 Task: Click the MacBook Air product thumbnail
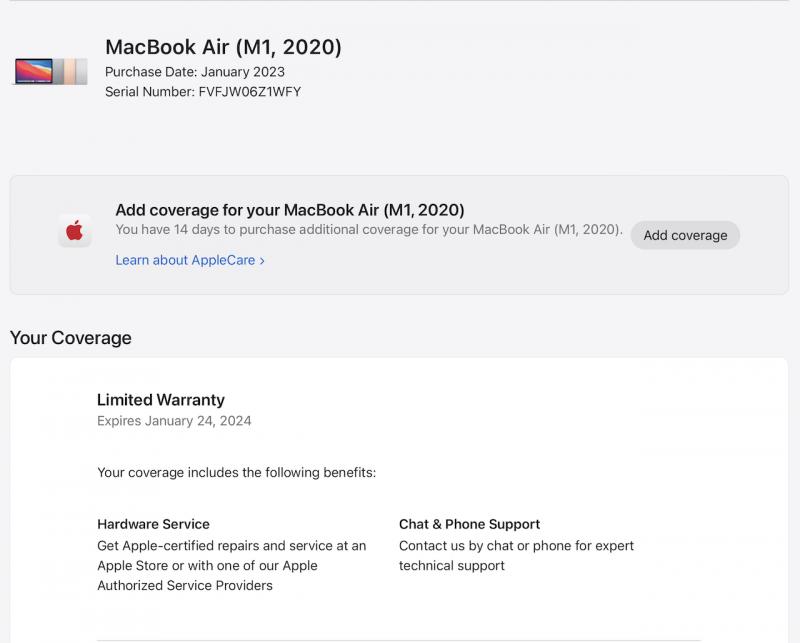pos(51,71)
